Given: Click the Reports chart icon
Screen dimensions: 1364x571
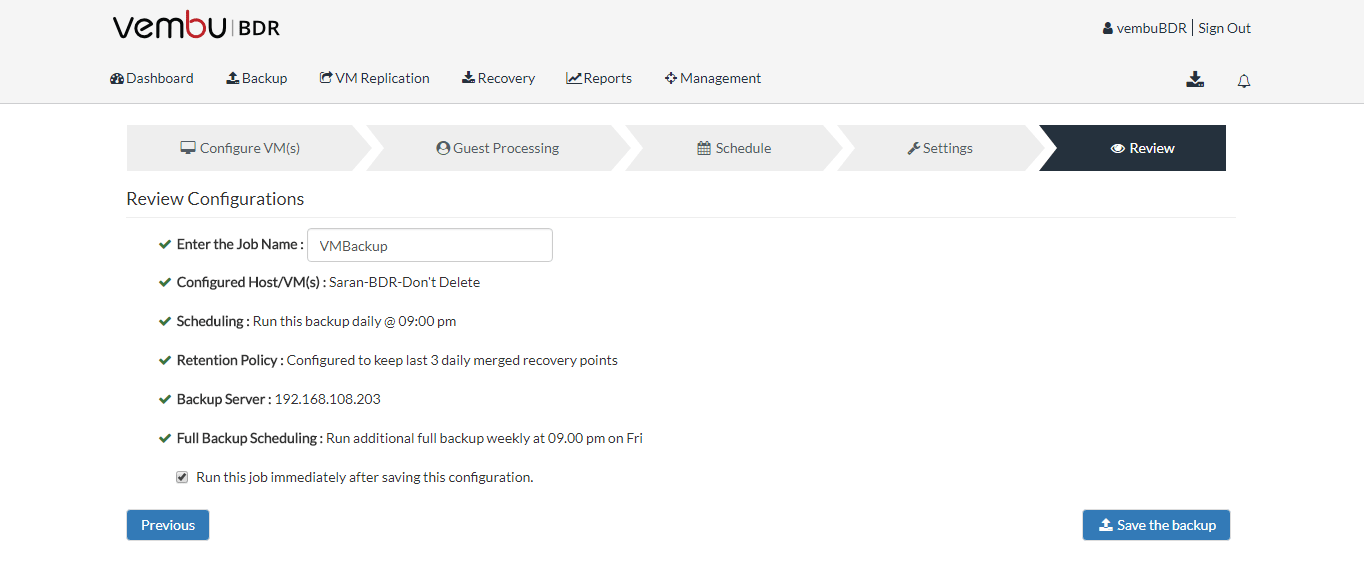Looking at the screenshot, I should (x=574, y=78).
